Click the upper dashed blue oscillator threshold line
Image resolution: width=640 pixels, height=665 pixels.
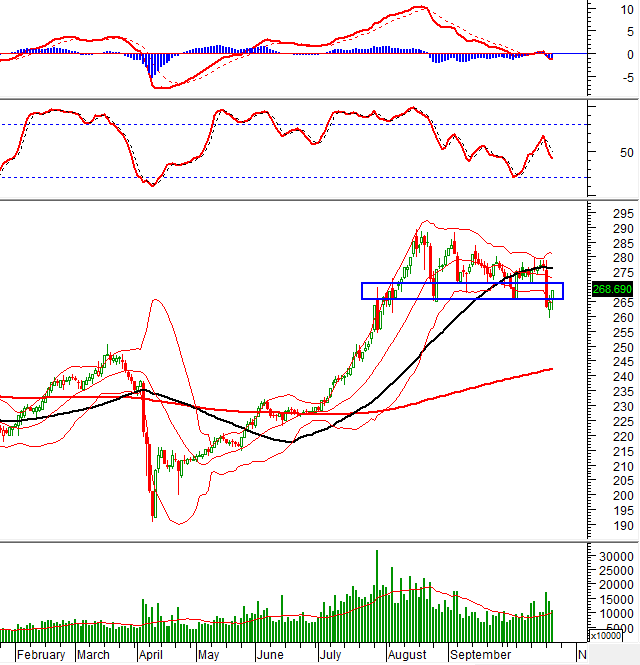[300, 124]
